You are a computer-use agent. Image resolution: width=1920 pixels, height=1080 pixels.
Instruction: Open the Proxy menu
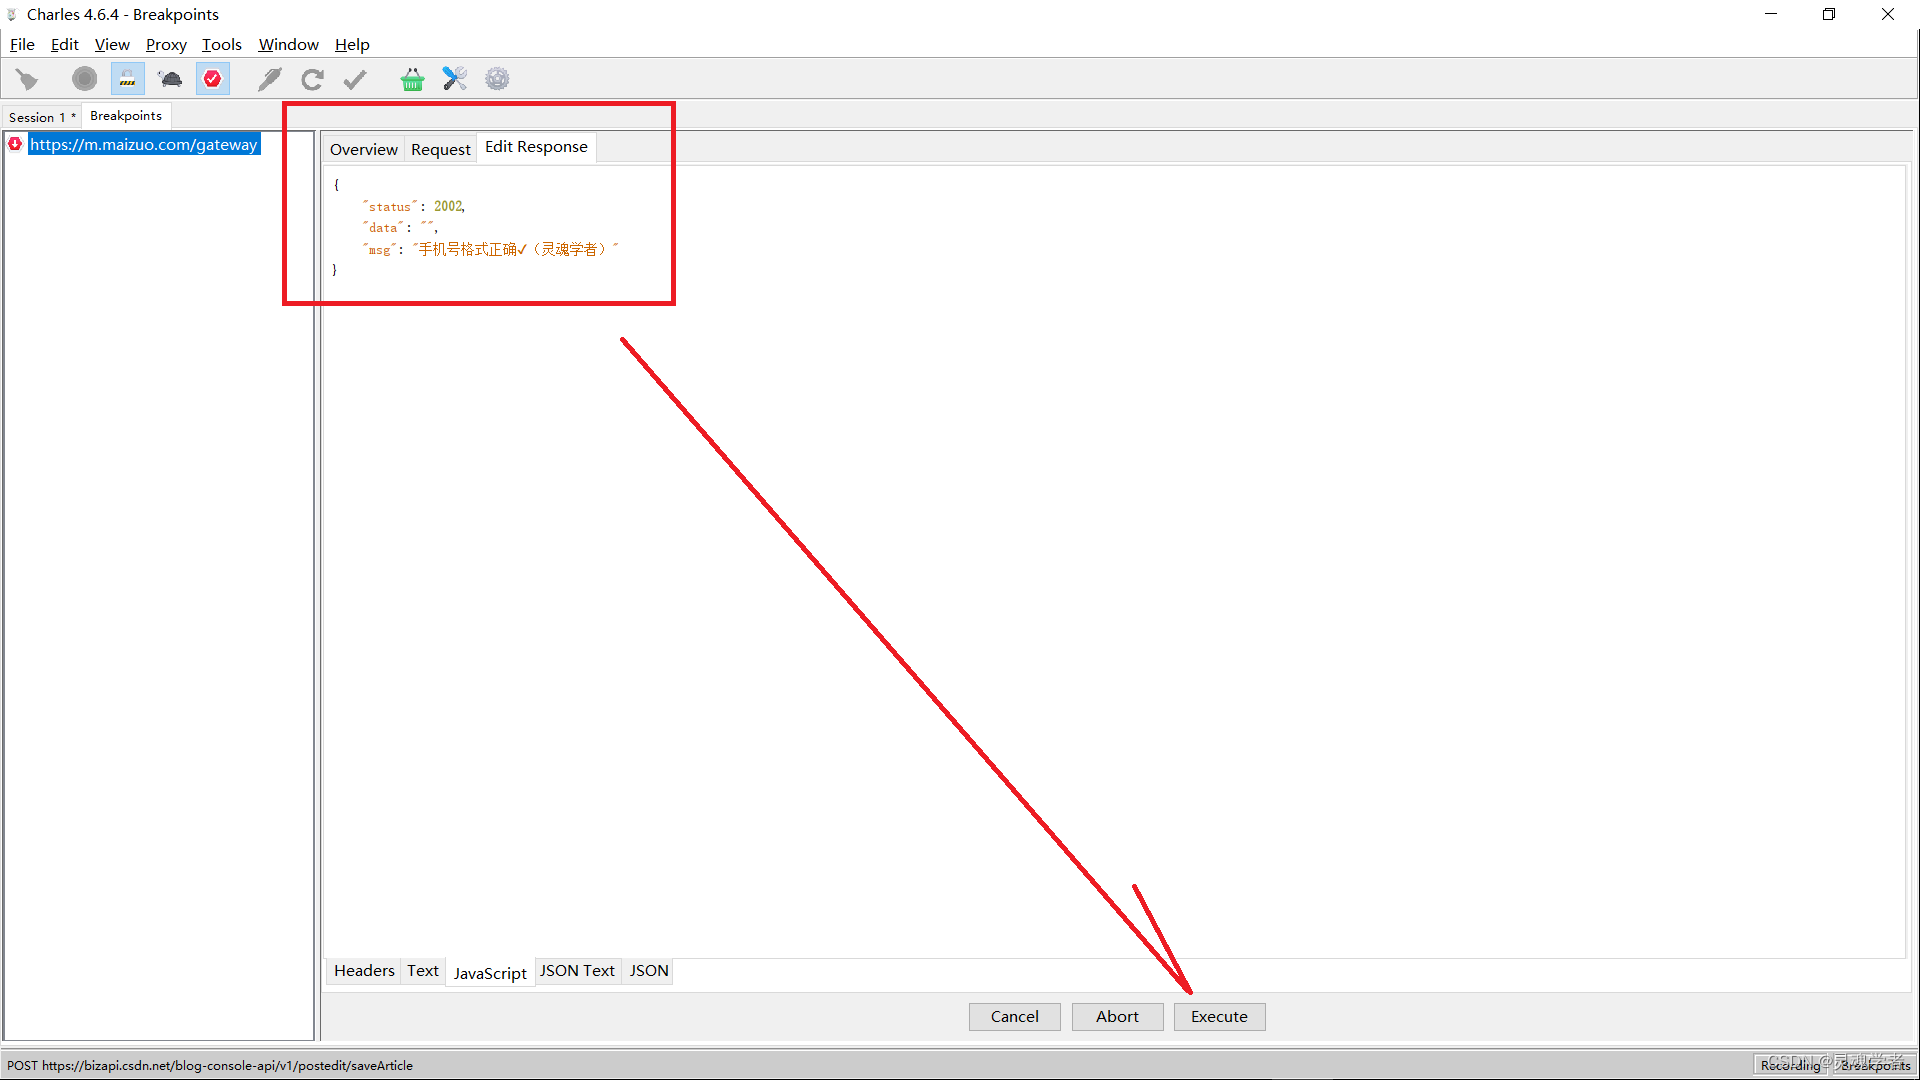(x=166, y=44)
